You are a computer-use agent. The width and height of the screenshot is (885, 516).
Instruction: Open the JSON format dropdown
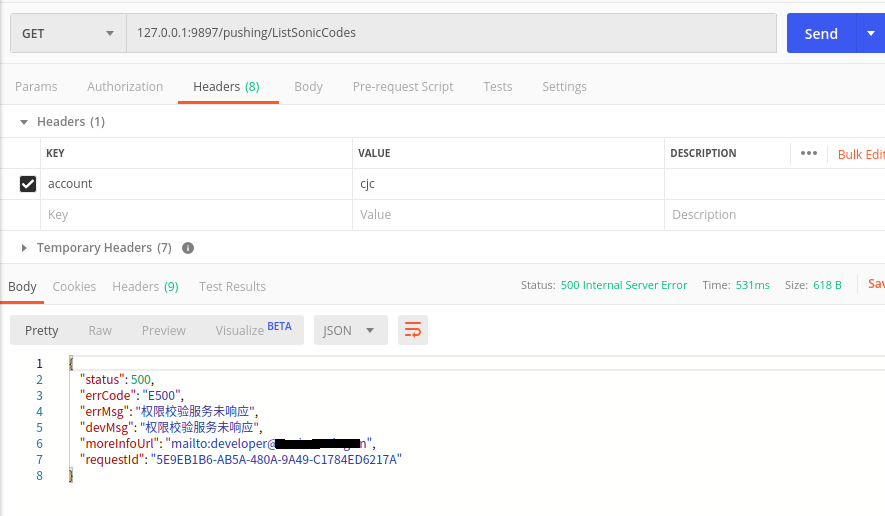click(351, 330)
